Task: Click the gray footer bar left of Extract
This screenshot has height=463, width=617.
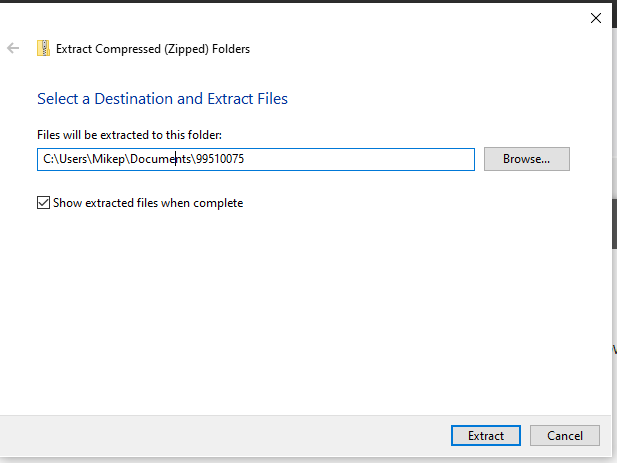Action: click(220, 435)
